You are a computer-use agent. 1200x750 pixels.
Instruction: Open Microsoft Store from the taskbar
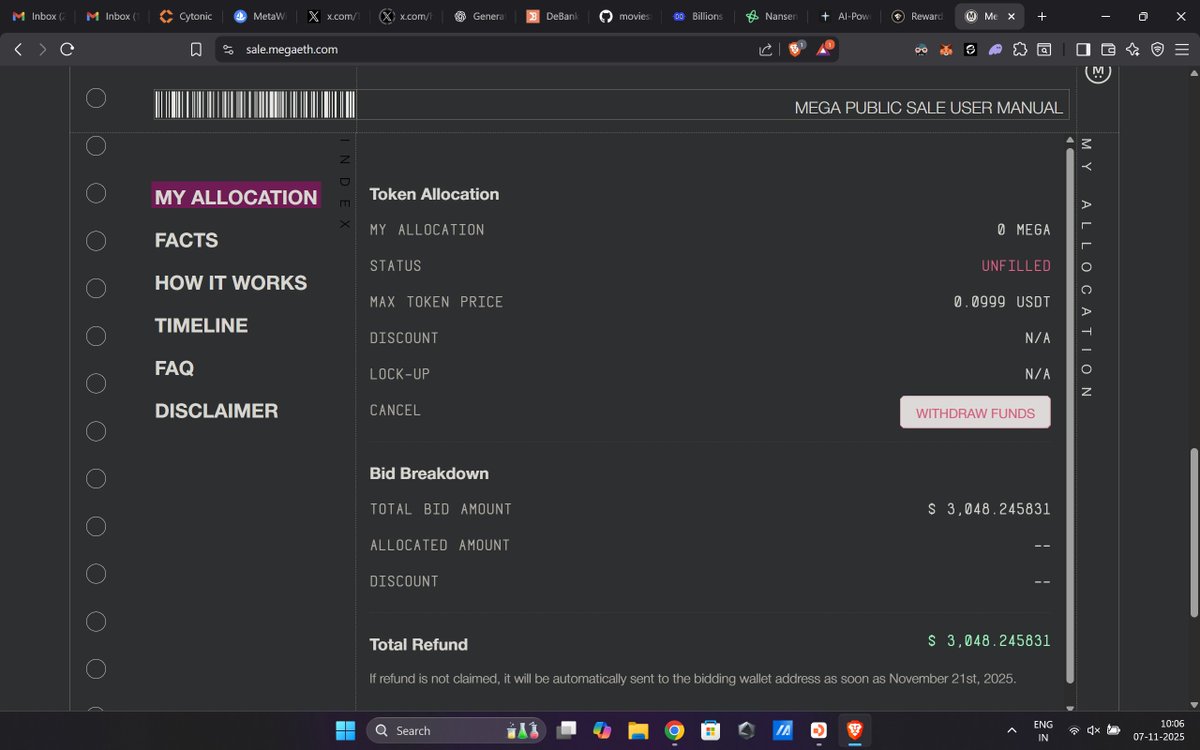click(x=710, y=730)
